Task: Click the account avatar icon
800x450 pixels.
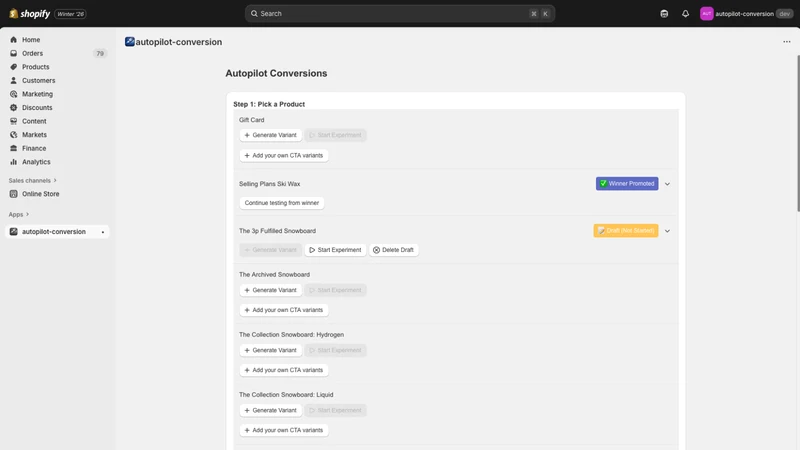Action: click(x=706, y=14)
